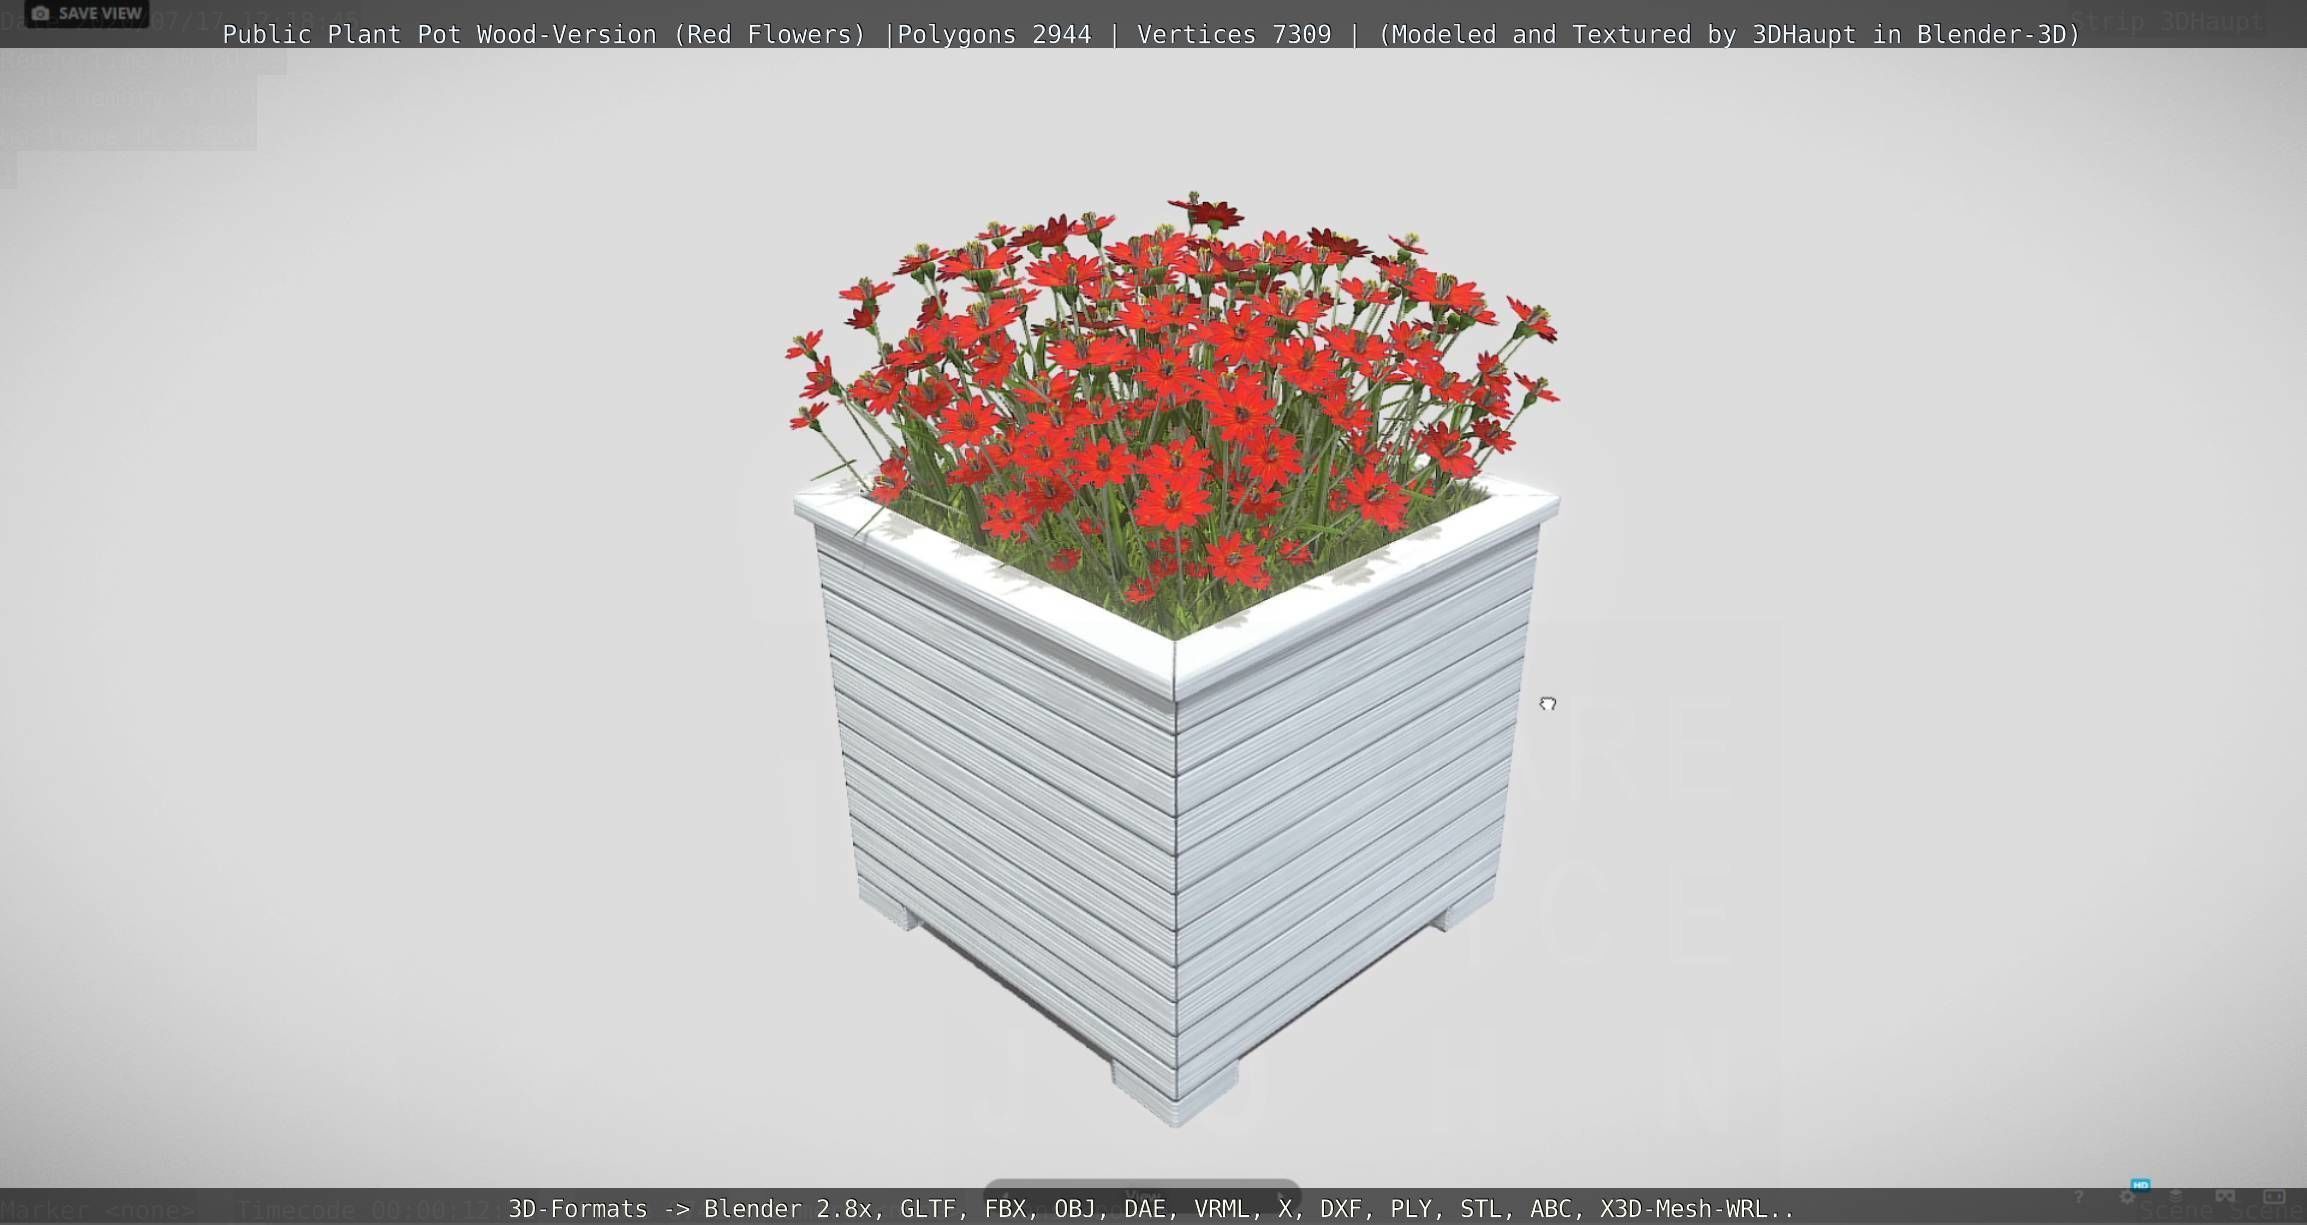Viewport: 2307px width, 1225px height.
Task: Click the theater mode icon
Action: [2274, 1196]
